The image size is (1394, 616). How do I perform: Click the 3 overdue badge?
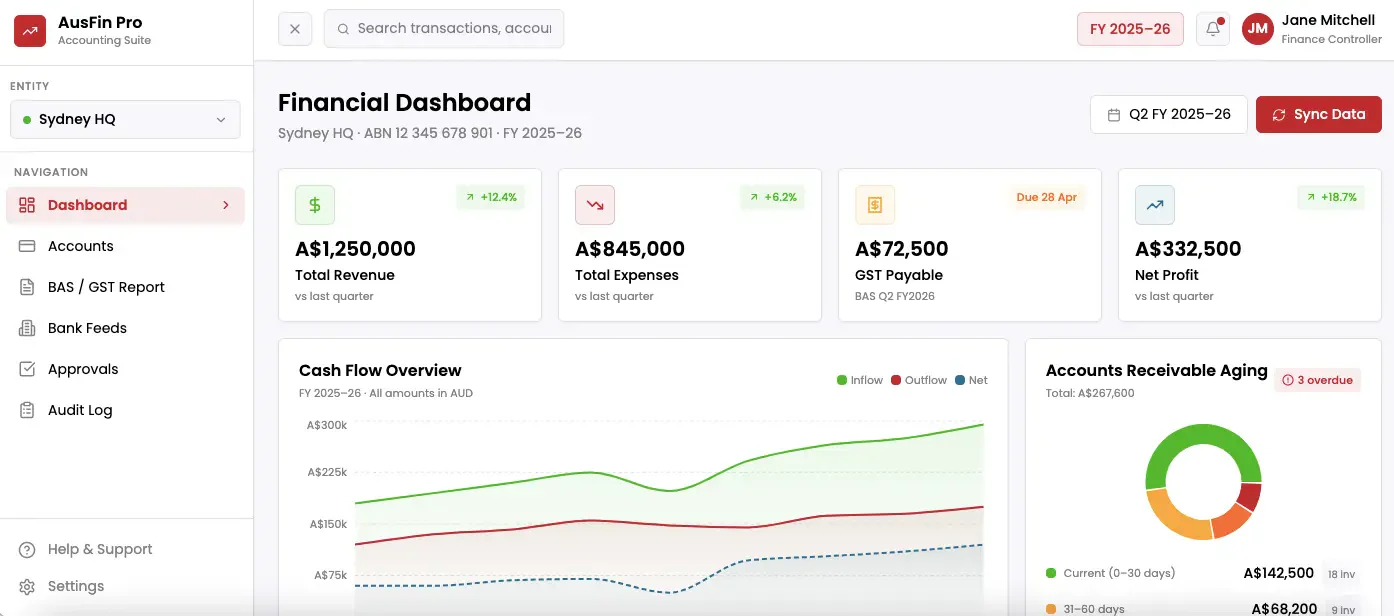click(1318, 380)
